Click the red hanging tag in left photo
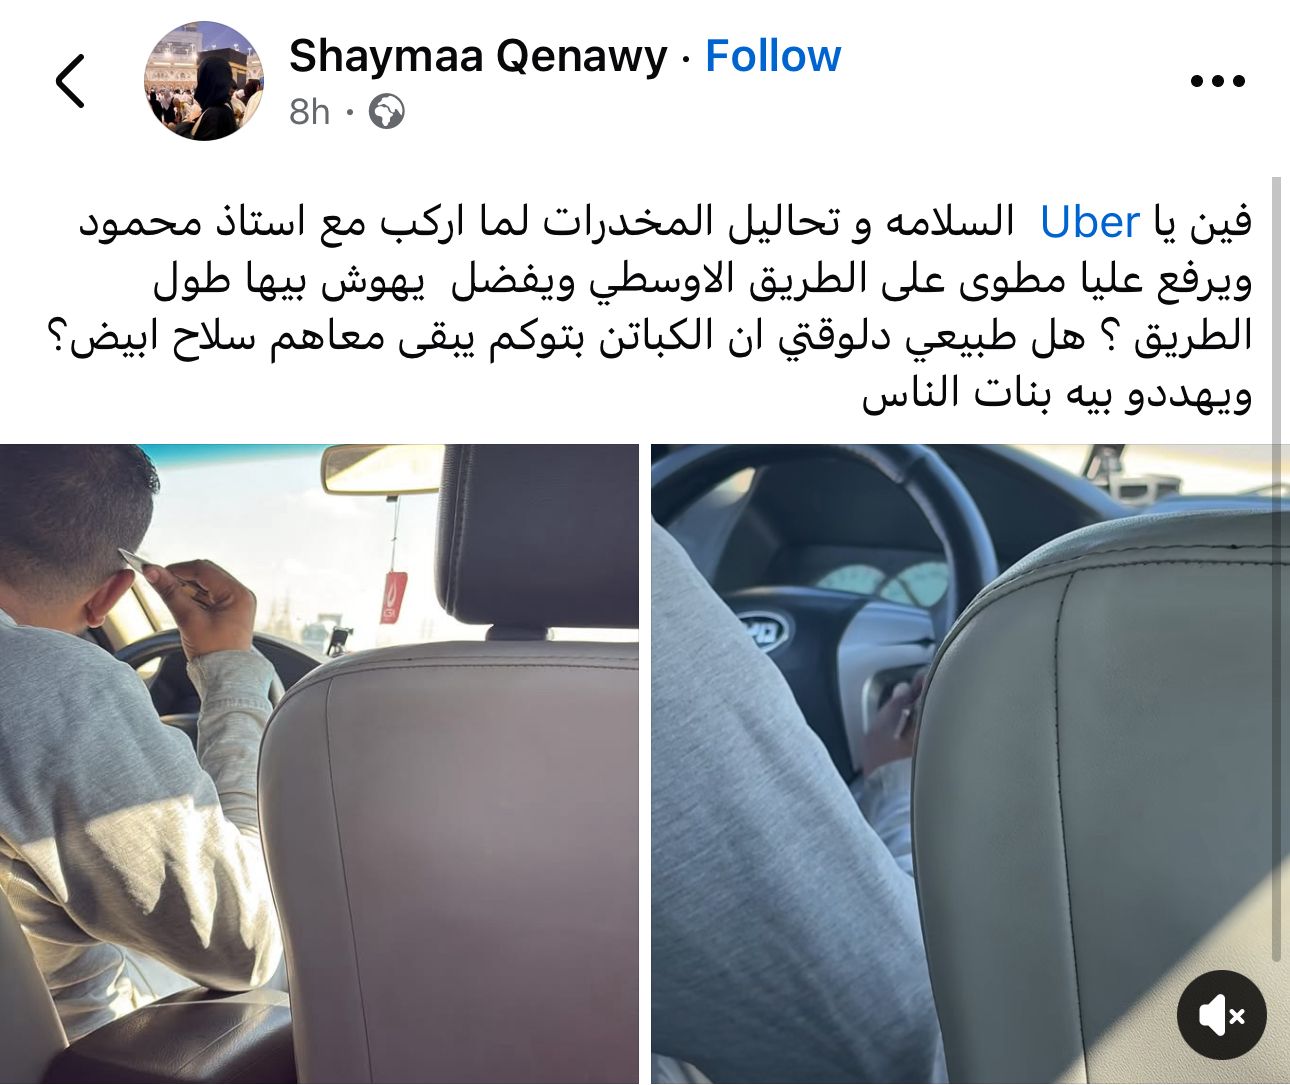The image size is (1290, 1085). coord(393,597)
